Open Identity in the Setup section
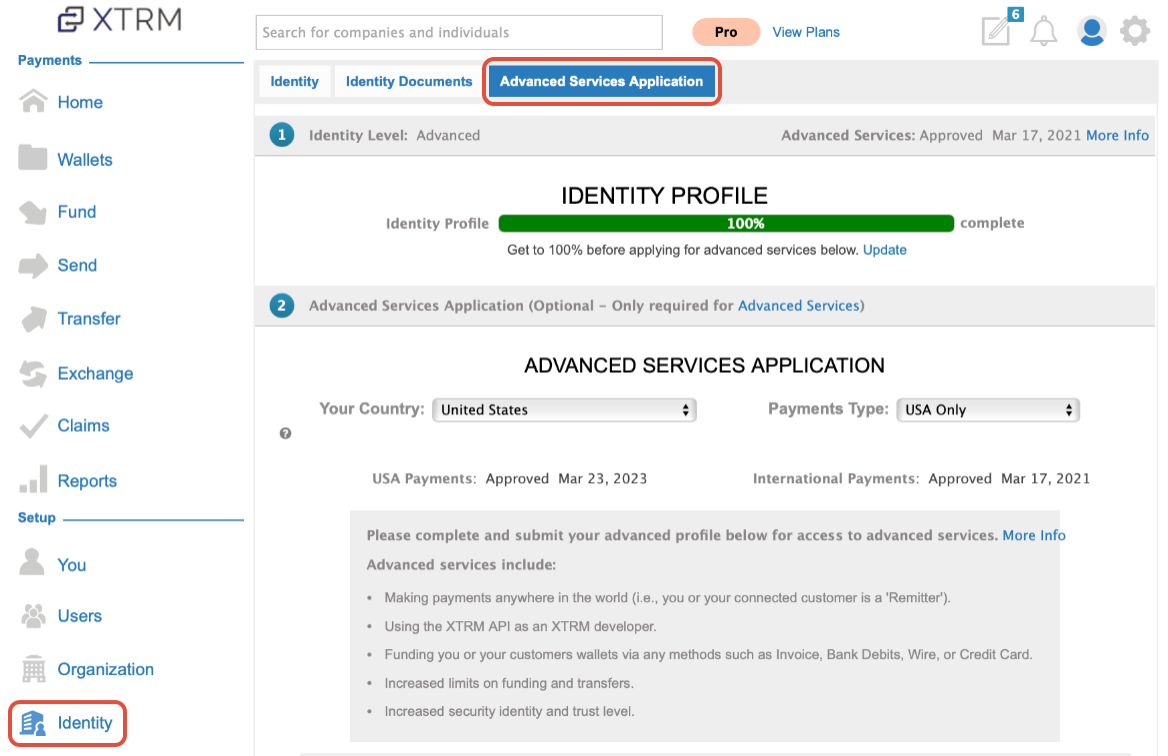Screen dimensions: 1168x756 (x=85, y=722)
